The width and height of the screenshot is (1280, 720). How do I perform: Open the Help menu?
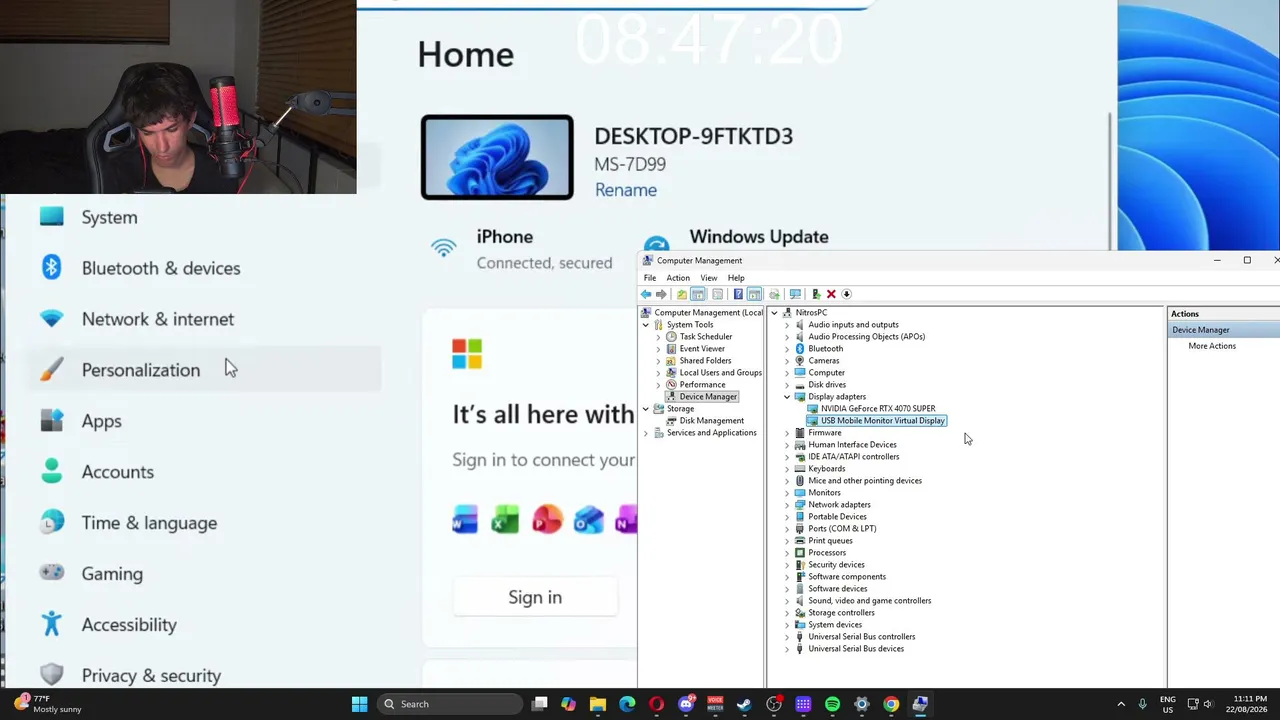pos(736,278)
